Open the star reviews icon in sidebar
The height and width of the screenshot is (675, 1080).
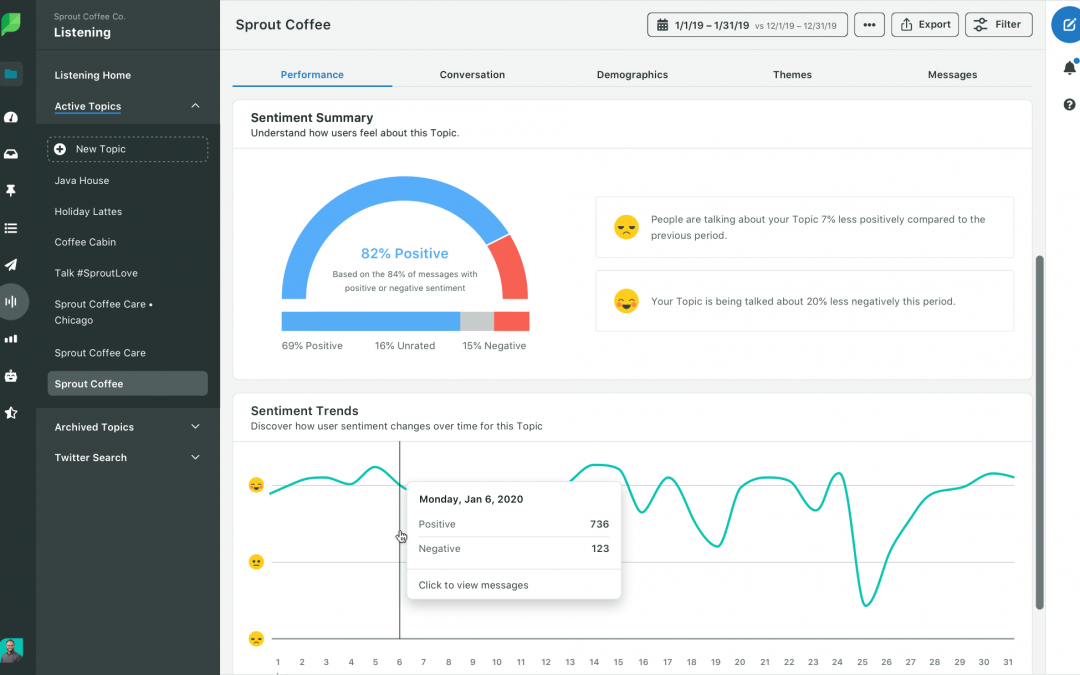[11, 413]
